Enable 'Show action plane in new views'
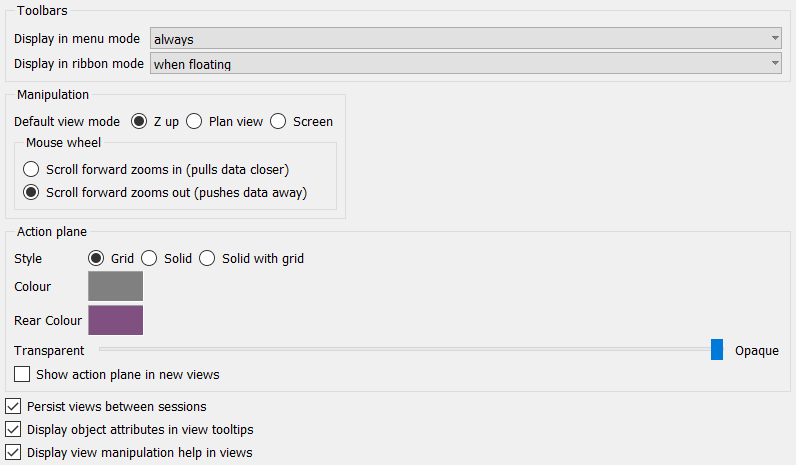796x465 pixels. click(23, 375)
